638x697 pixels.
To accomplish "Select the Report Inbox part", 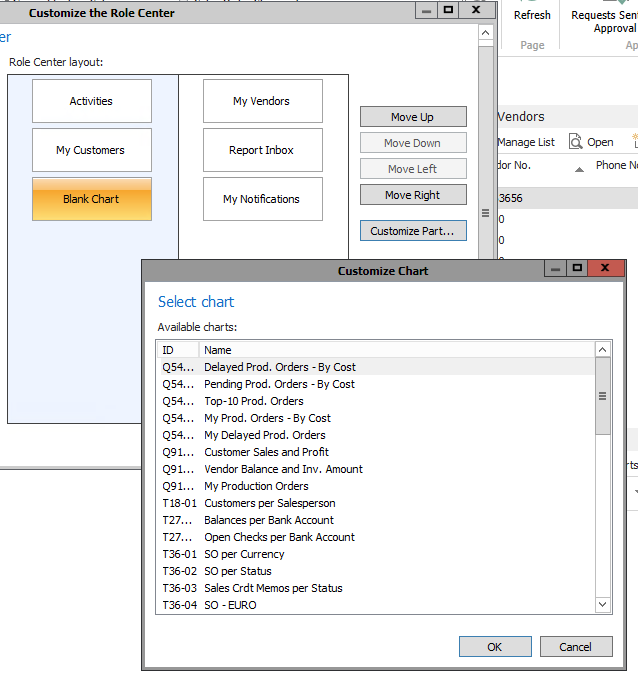I will (x=262, y=150).
